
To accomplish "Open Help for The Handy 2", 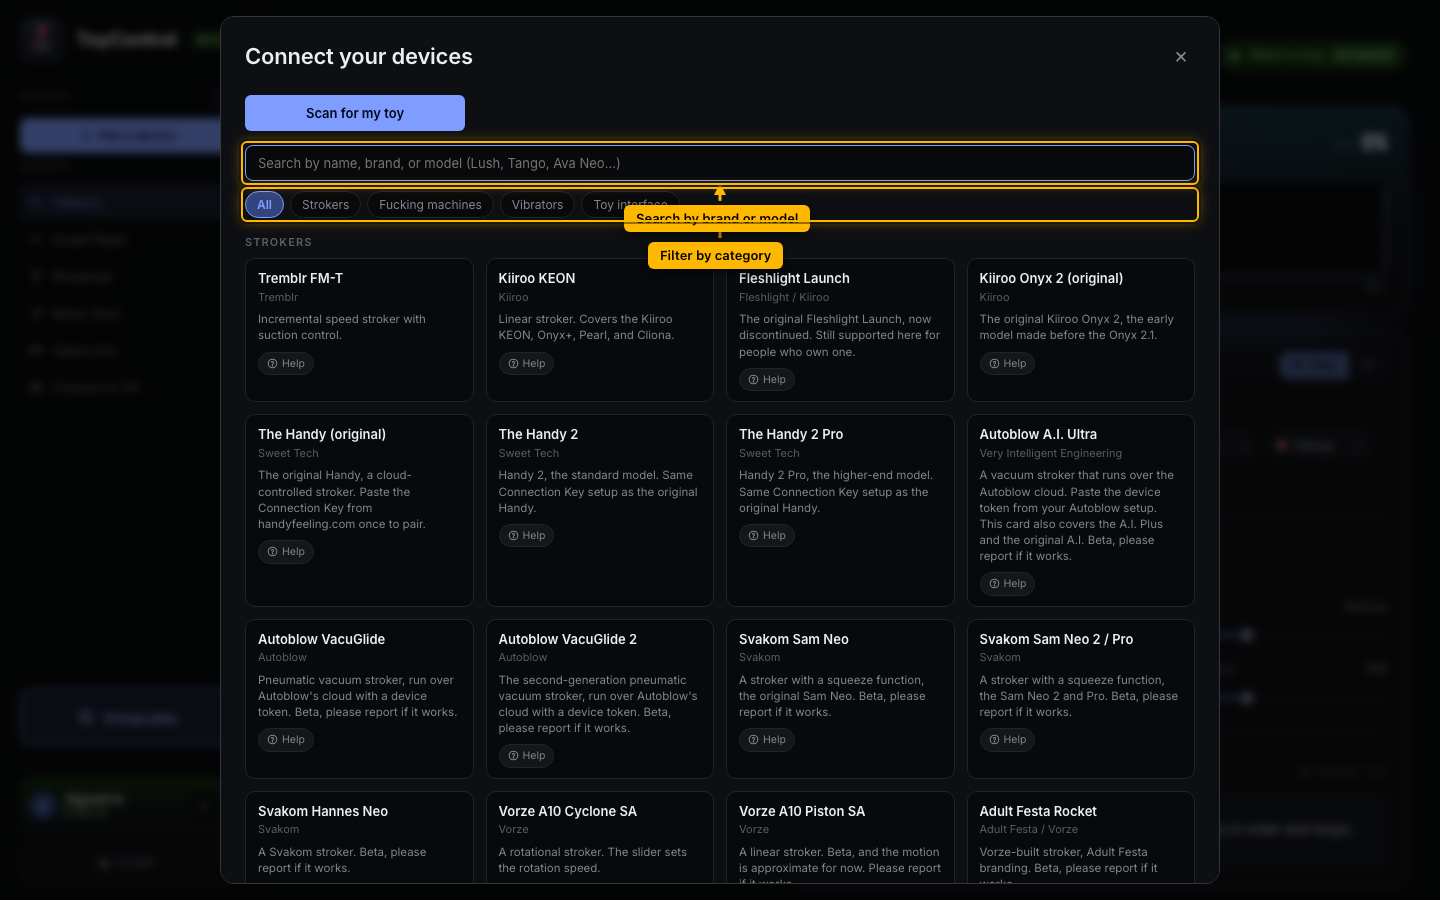I will coord(526,536).
